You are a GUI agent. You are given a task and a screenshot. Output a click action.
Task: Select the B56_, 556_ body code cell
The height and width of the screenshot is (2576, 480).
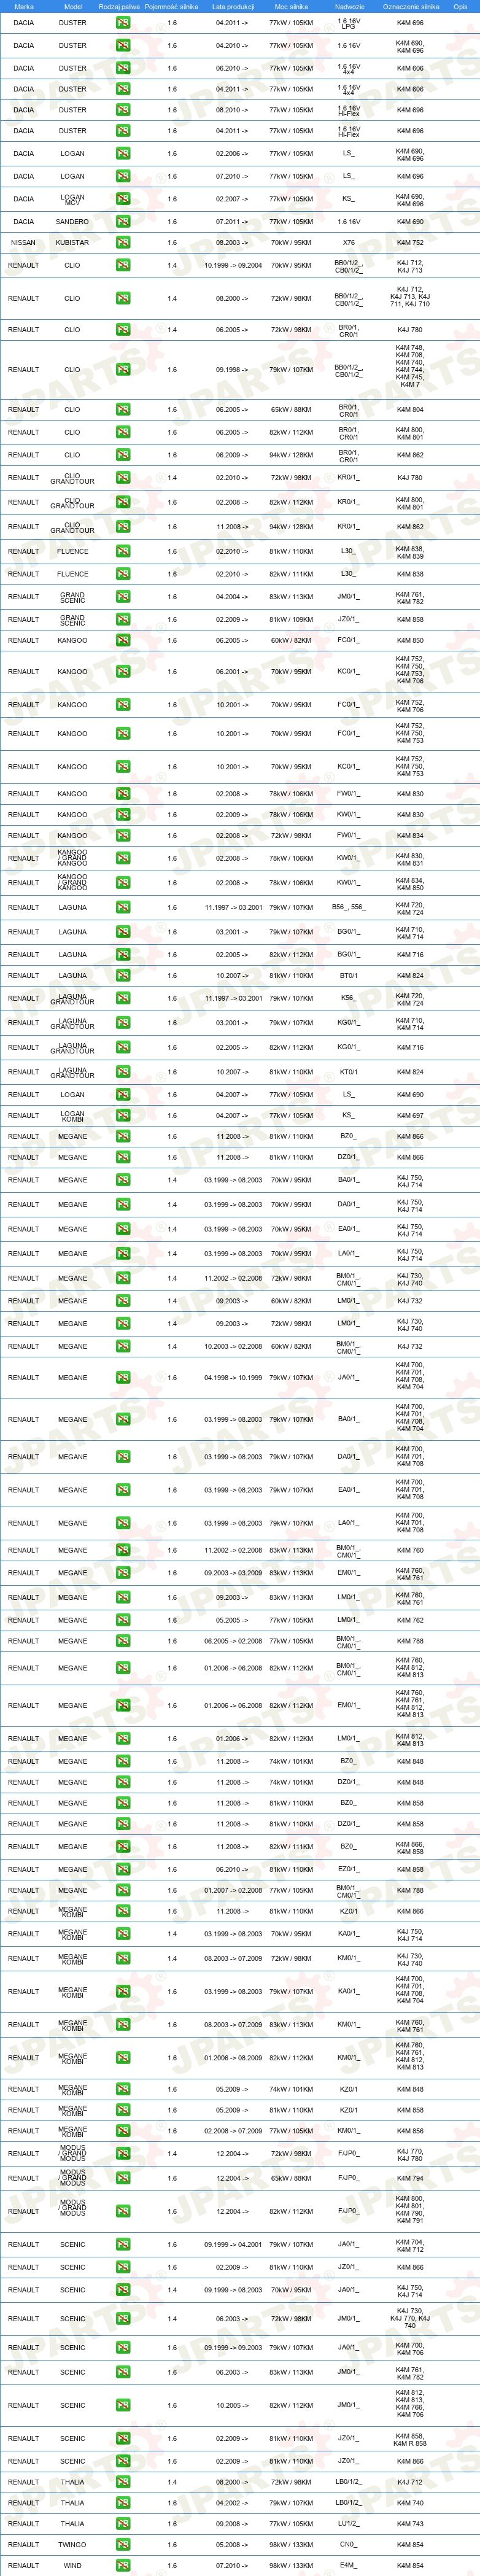pyautogui.click(x=348, y=907)
